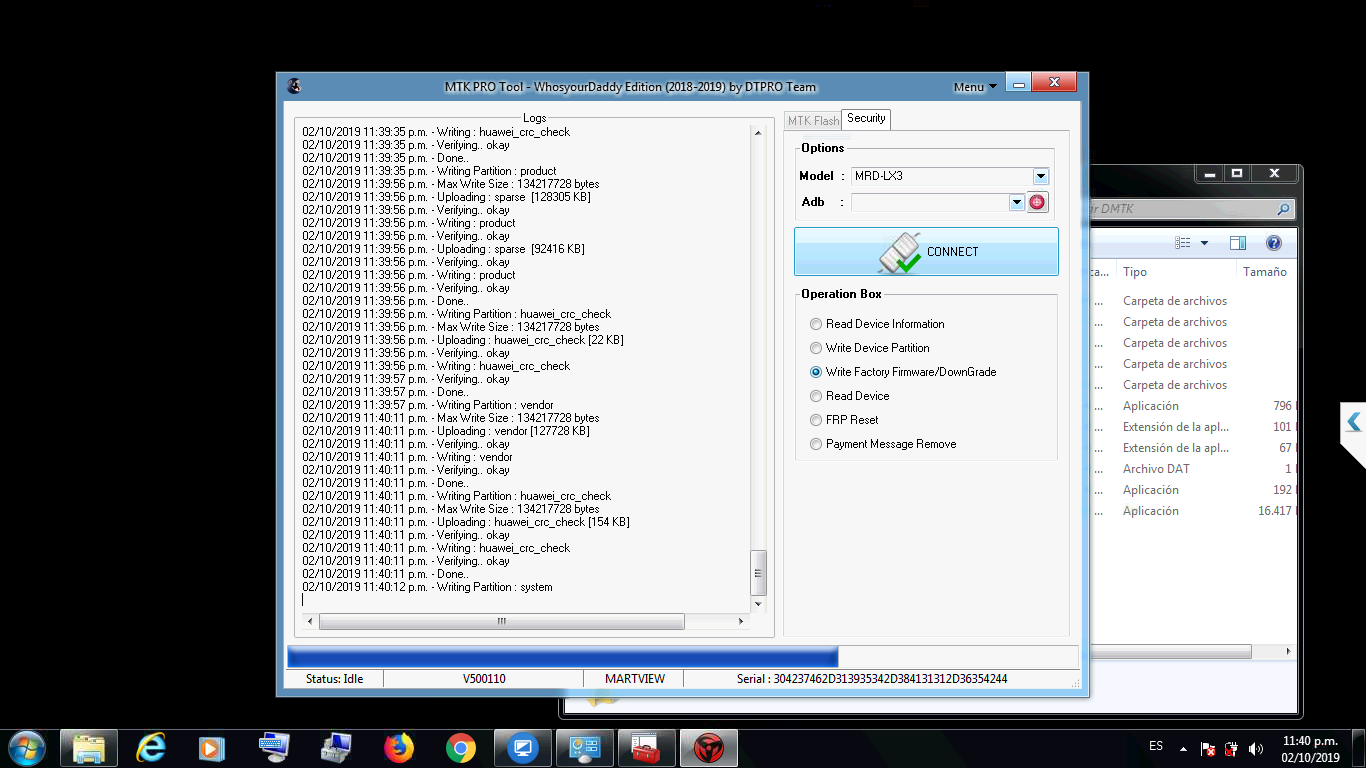Click the logs scroll down arrow
Screen dimensions: 1366x768
(758, 603)
